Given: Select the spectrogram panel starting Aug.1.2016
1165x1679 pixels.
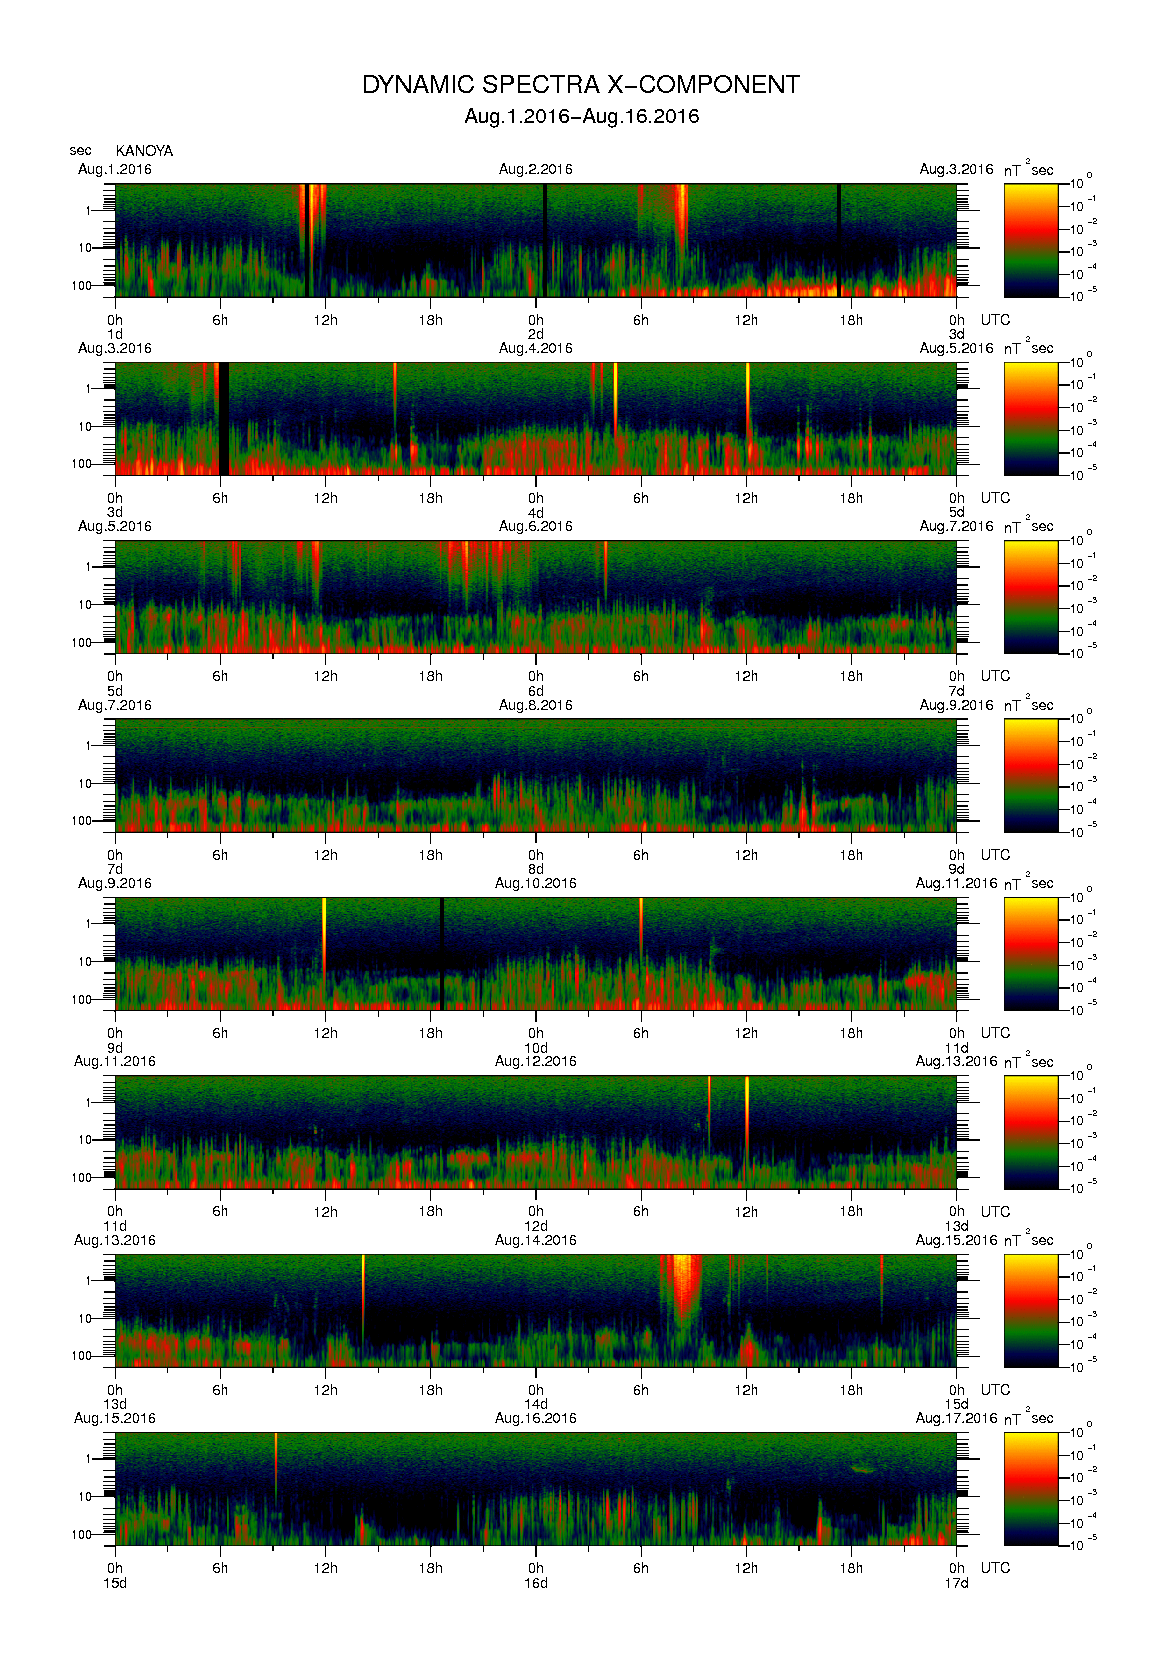Looking at the screenshot, I should point(536,240).
